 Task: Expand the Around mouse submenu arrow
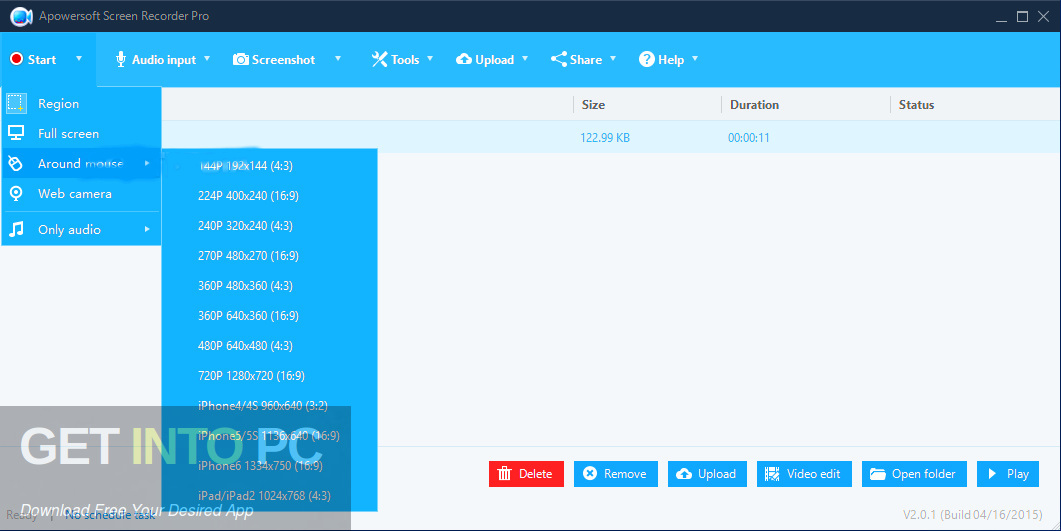point(147,163)
